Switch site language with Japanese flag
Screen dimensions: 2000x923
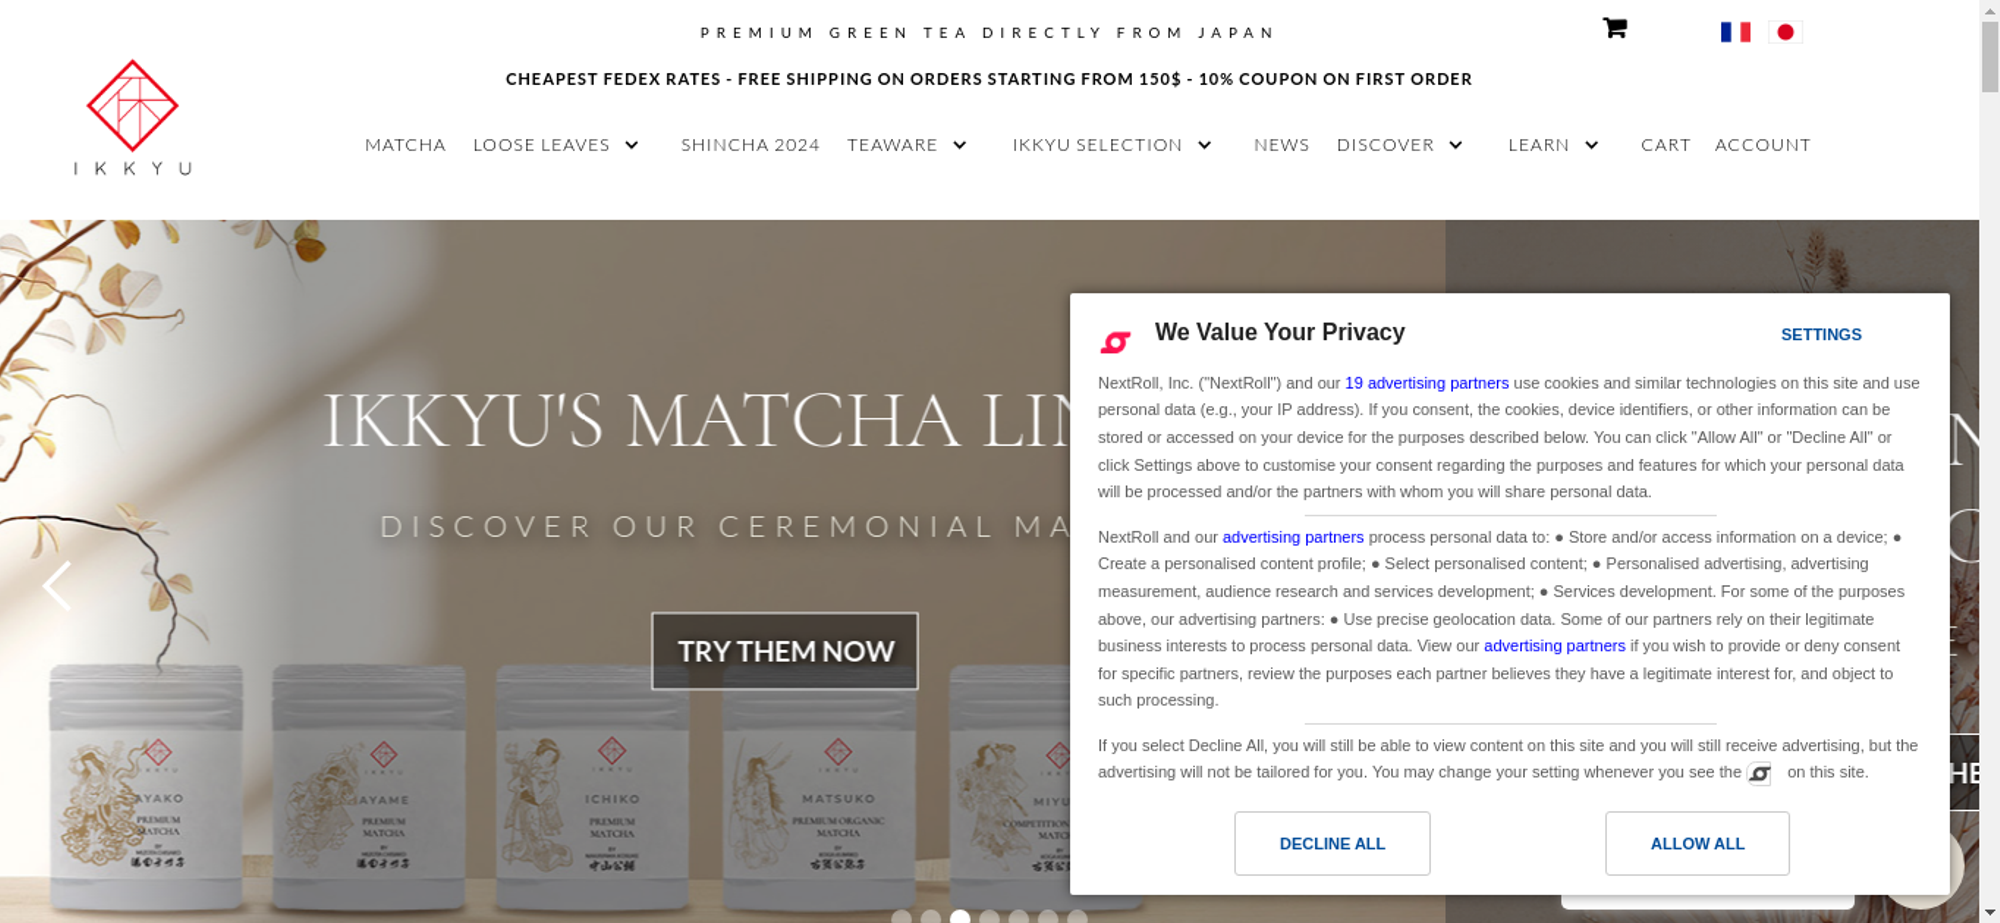pyautogui.click(x=1785, y=32)
